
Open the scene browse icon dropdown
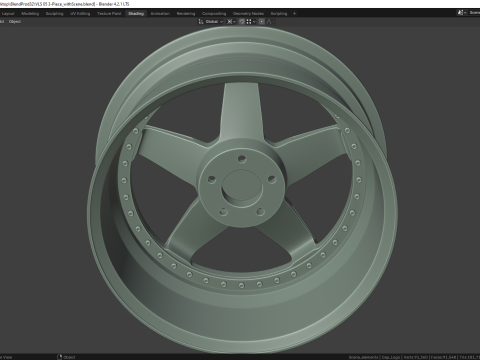pyautogui.click(x=462, y=13)
